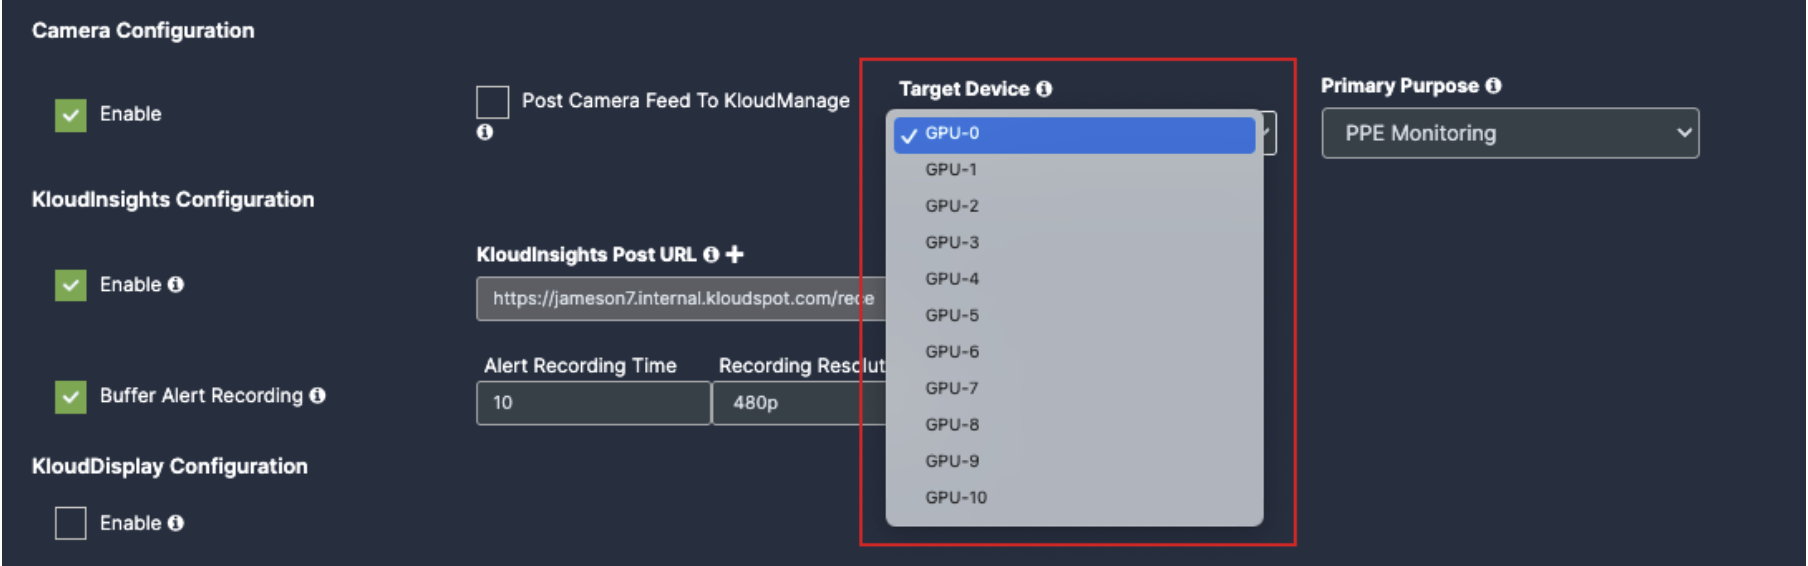This screenshot has height=566, width=1808.
Task: Click the KloudInsights Post URL info icon
Action: (711, 255)
